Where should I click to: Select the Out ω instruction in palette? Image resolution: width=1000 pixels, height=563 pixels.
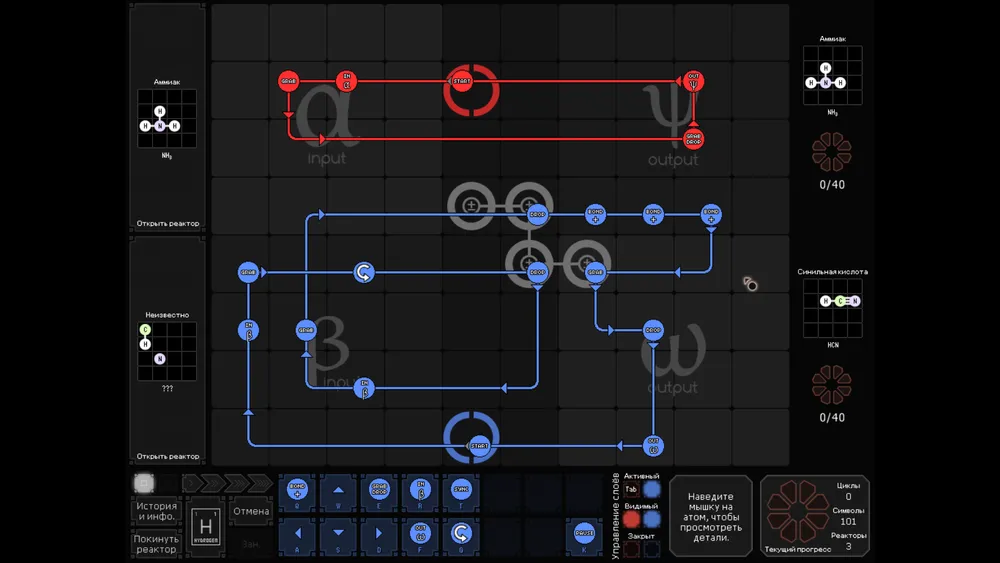point(420,532)
